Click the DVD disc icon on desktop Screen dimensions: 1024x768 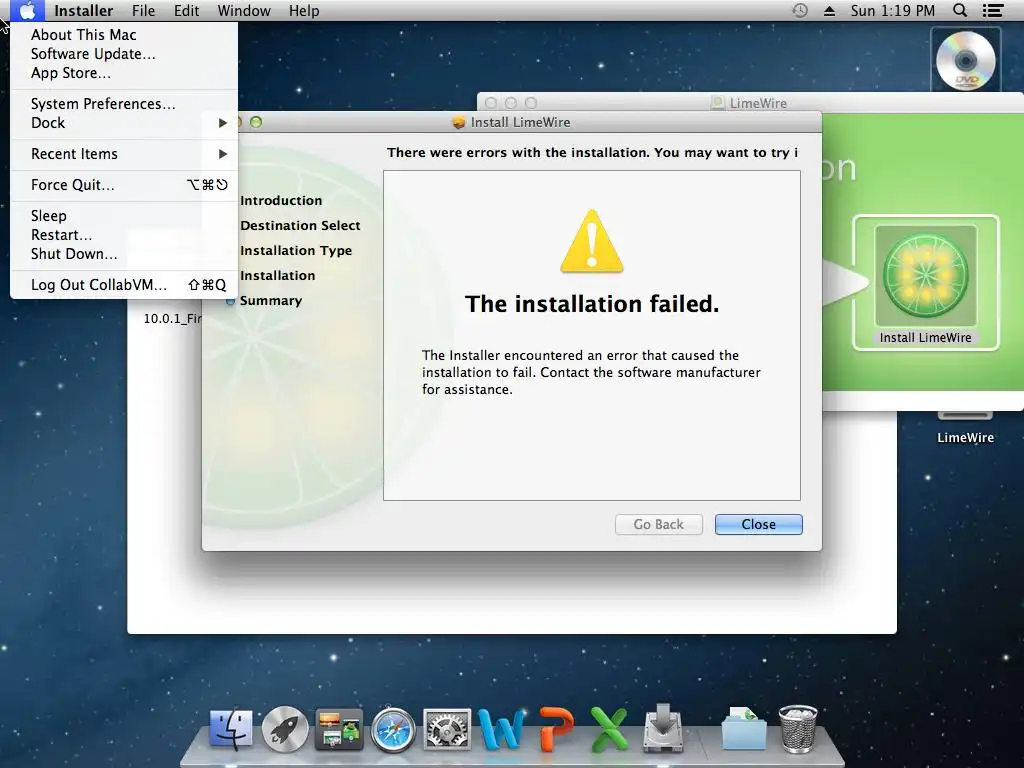coord(965,61)
